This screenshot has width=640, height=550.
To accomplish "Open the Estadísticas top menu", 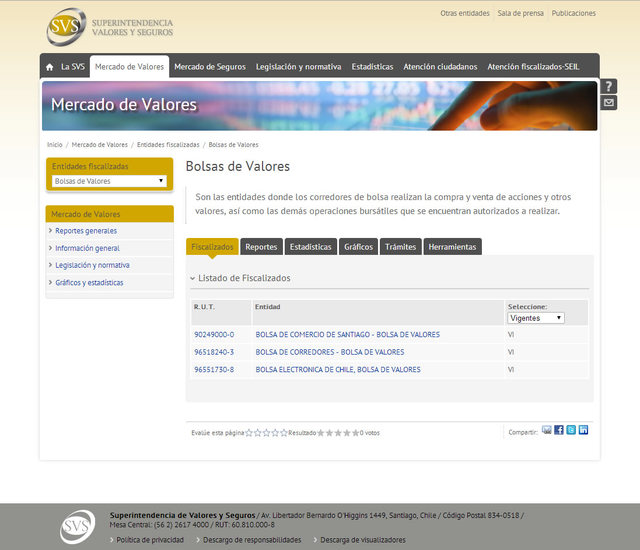I will pyautogui.click(x=372, y=67).
